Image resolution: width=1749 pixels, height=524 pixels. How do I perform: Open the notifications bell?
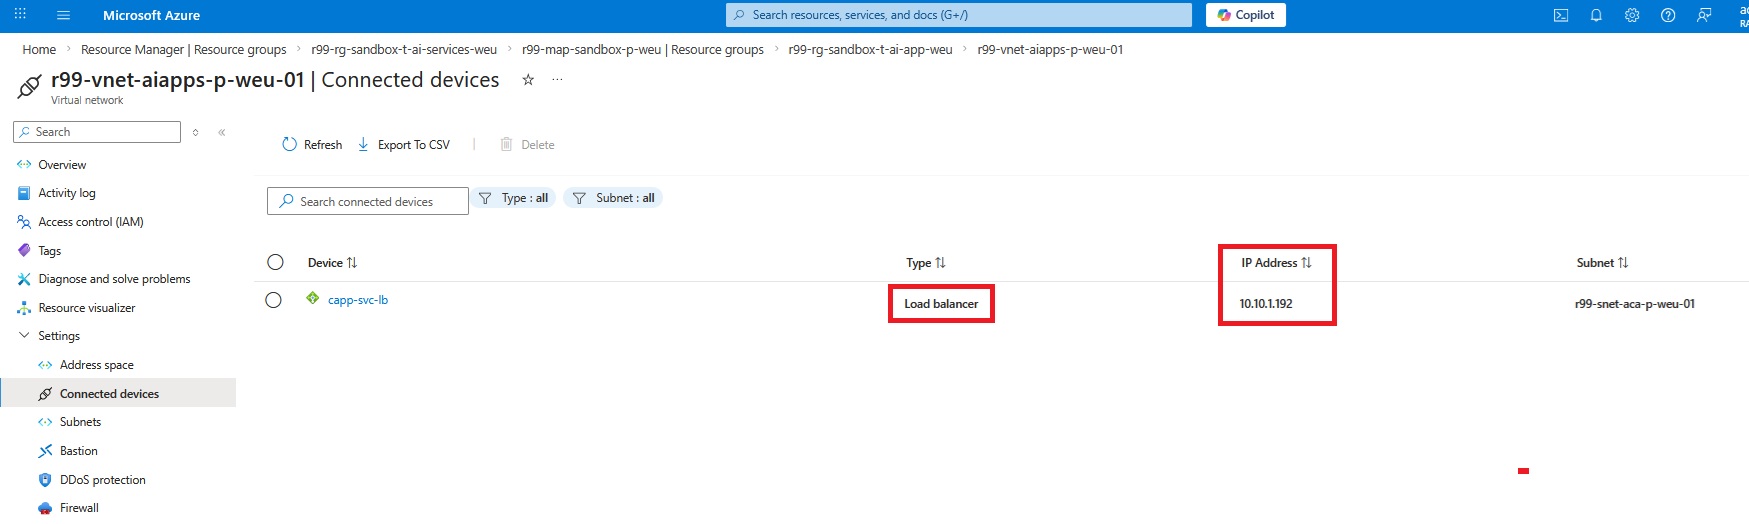point(1596,15)
